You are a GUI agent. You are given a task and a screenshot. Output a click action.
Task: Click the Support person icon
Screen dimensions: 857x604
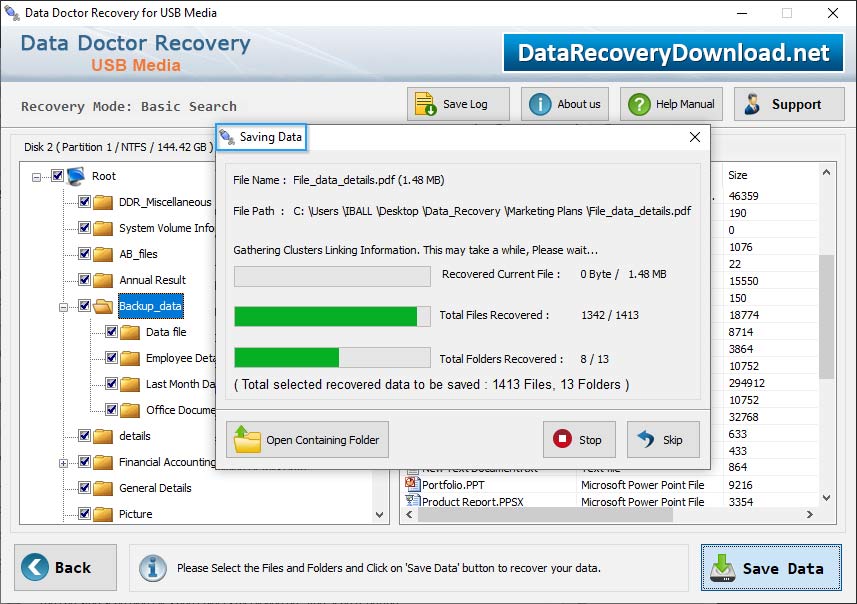click(752, 104)
